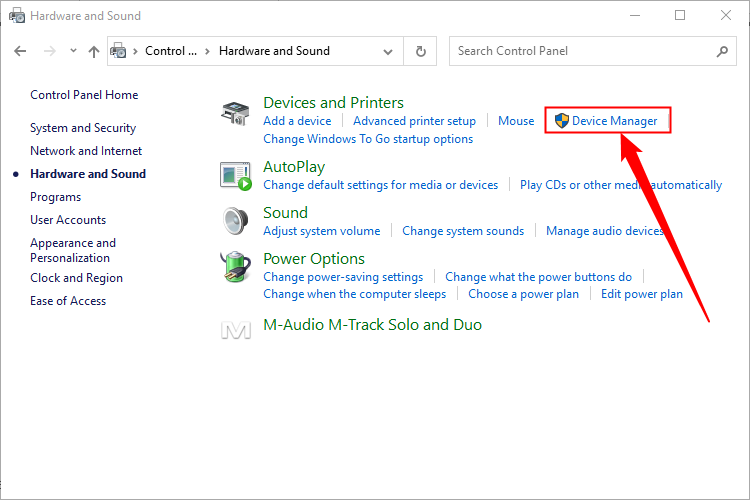This screenshot has width=750, height=500.
Task: Open Ease of Access category
Action: tap(68, 300)
